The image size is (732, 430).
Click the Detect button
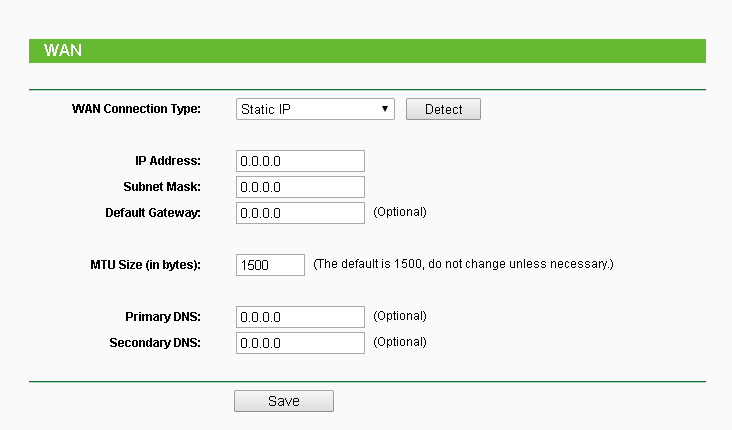click(x=443, y=109)
